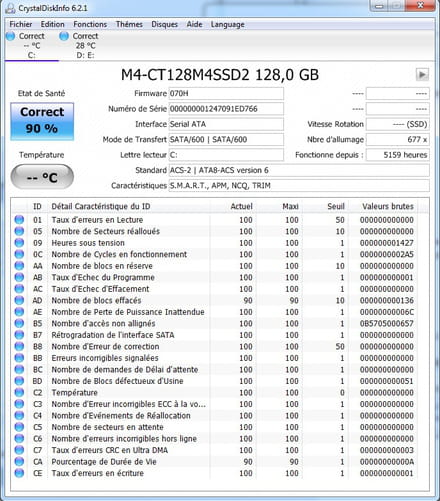Screen dimensions: 440x501
Task: Click the Mode de Transfert field SATA/600
Action: 226,139
